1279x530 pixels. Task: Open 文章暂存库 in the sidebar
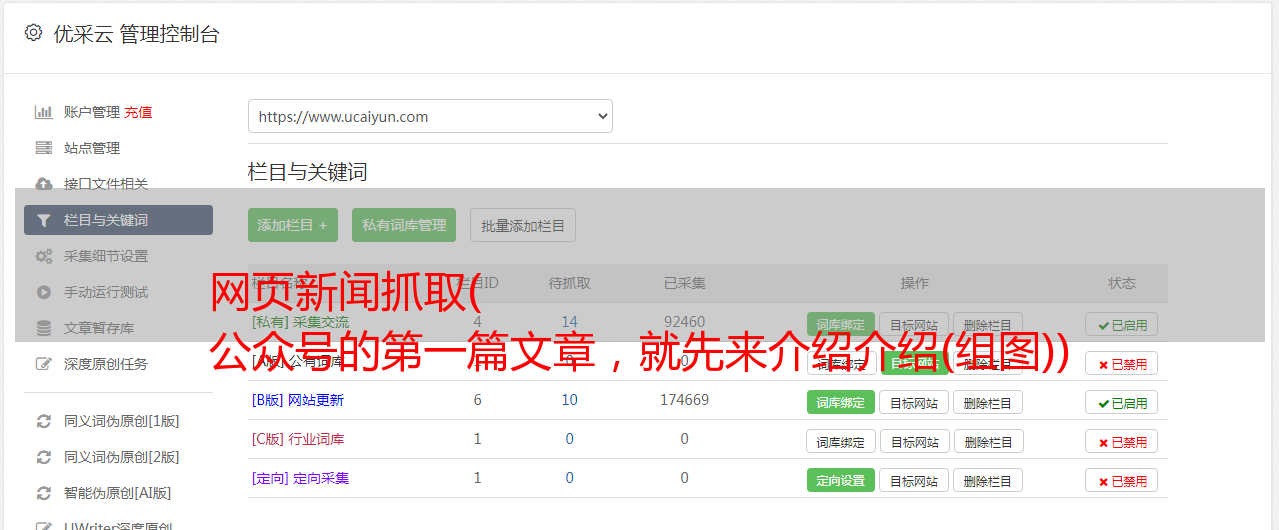(99, 328)
